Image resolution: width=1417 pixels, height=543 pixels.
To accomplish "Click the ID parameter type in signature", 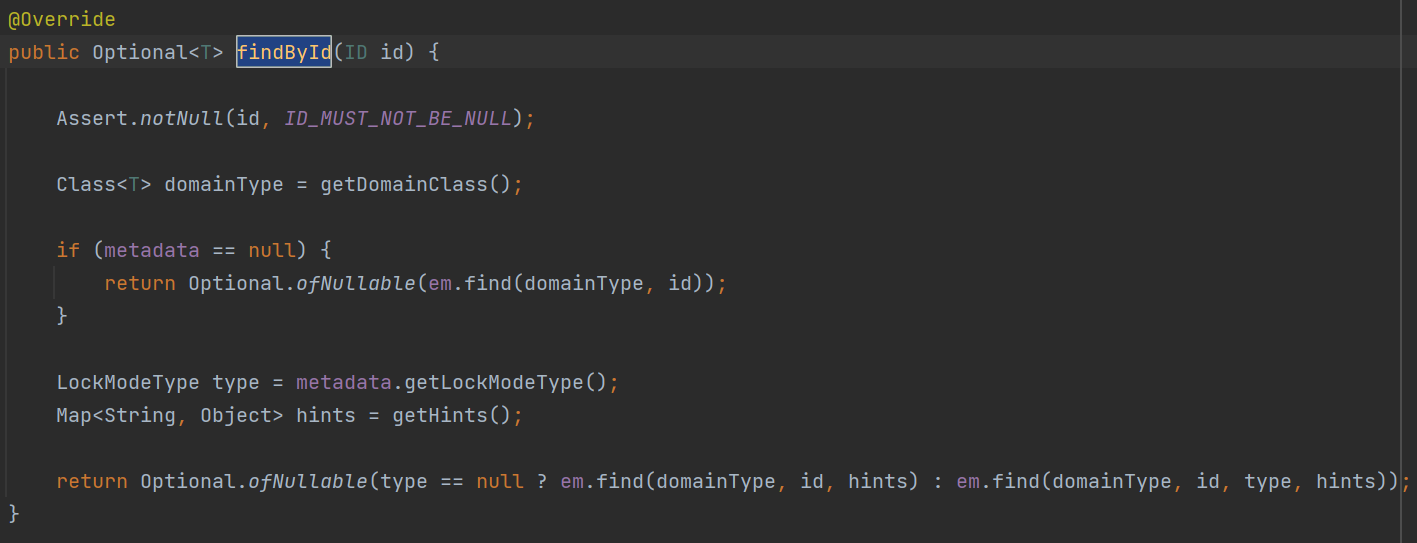I will click(356, 52).
